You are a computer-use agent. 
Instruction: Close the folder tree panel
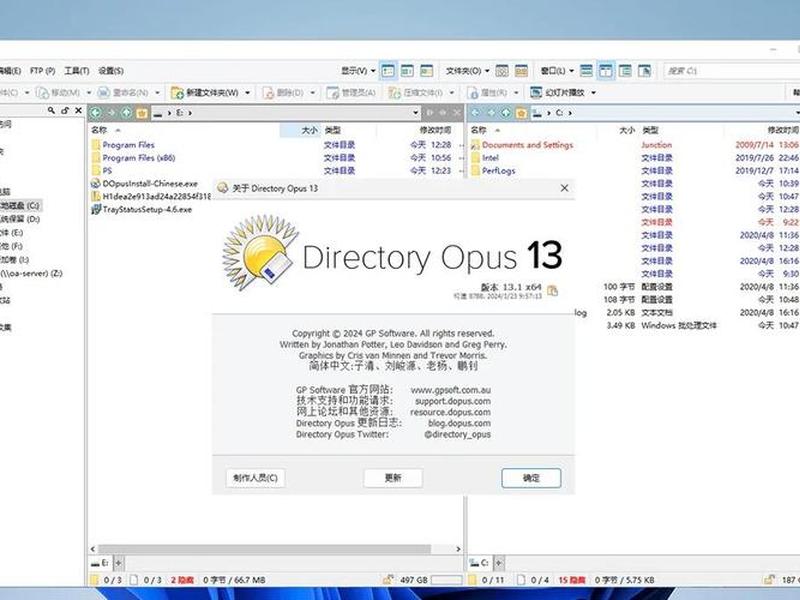78,110
